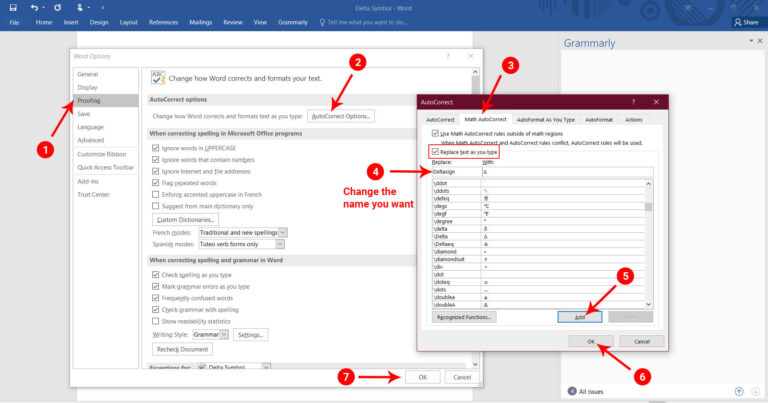Viewport: 768px width, 403px height.
Task: Click Cancel in the AutoCorrect dialog
Action: click(x=642, y=341)
